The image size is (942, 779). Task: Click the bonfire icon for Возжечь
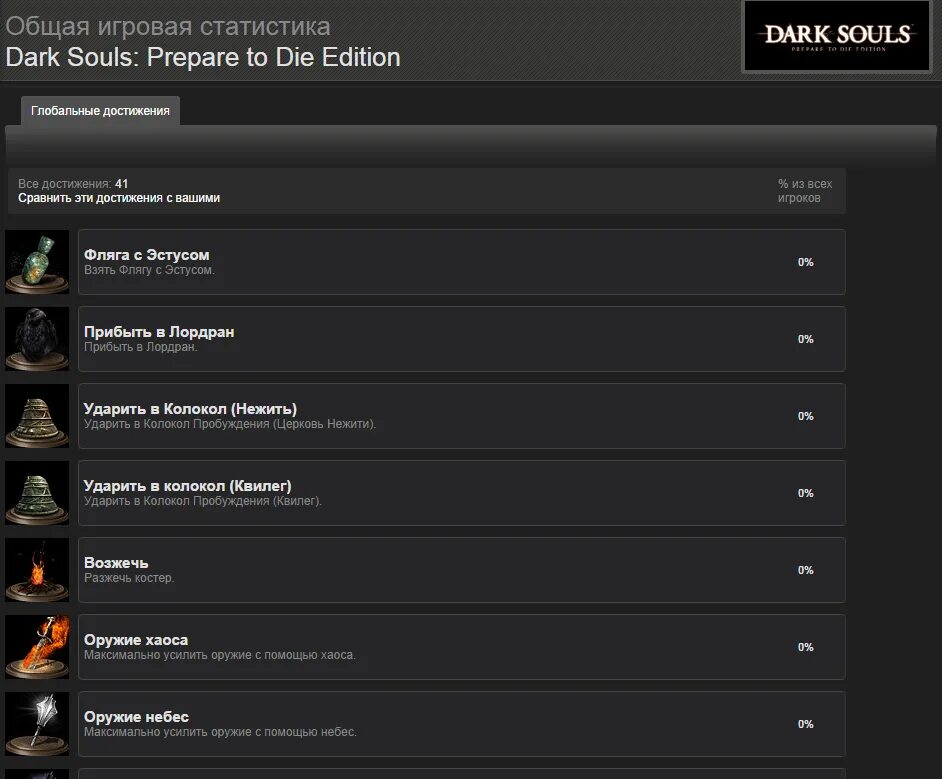tap(37, 569)
